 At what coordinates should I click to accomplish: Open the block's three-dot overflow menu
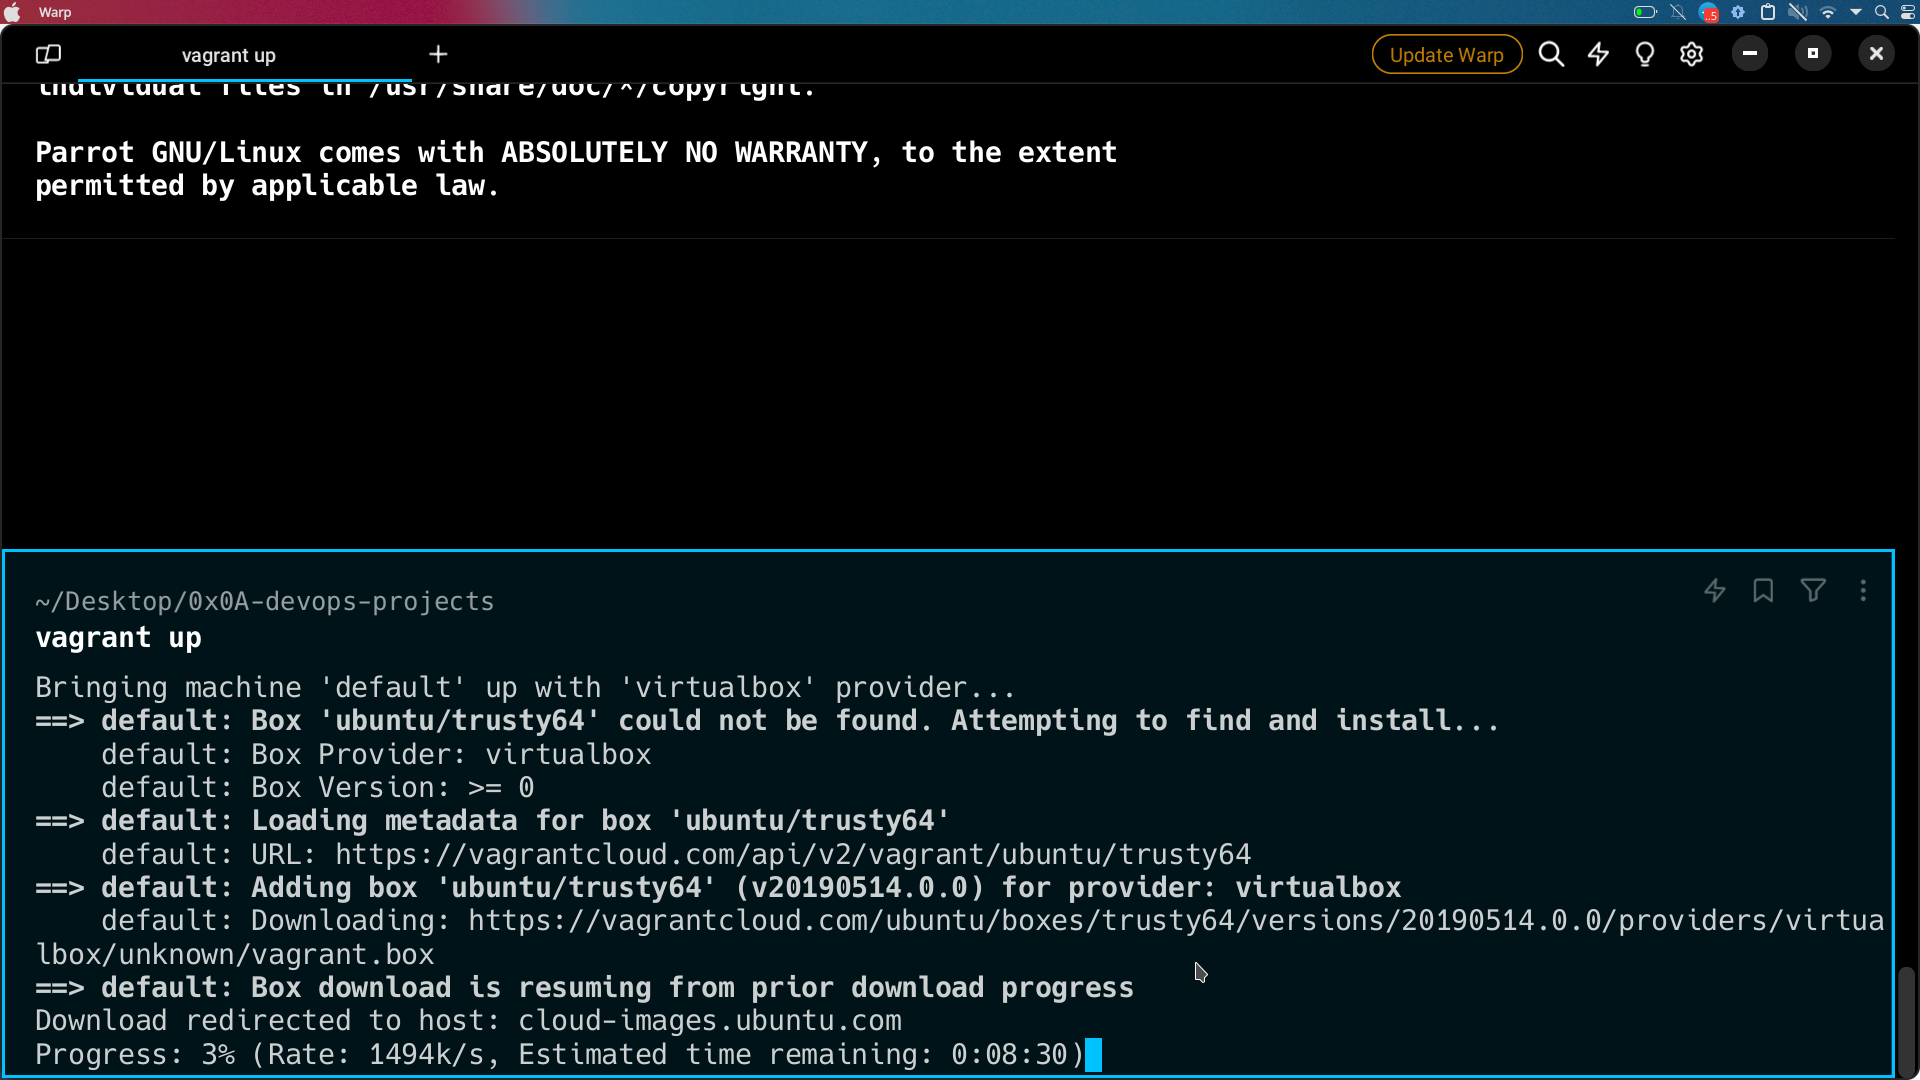pos(1863,591)
